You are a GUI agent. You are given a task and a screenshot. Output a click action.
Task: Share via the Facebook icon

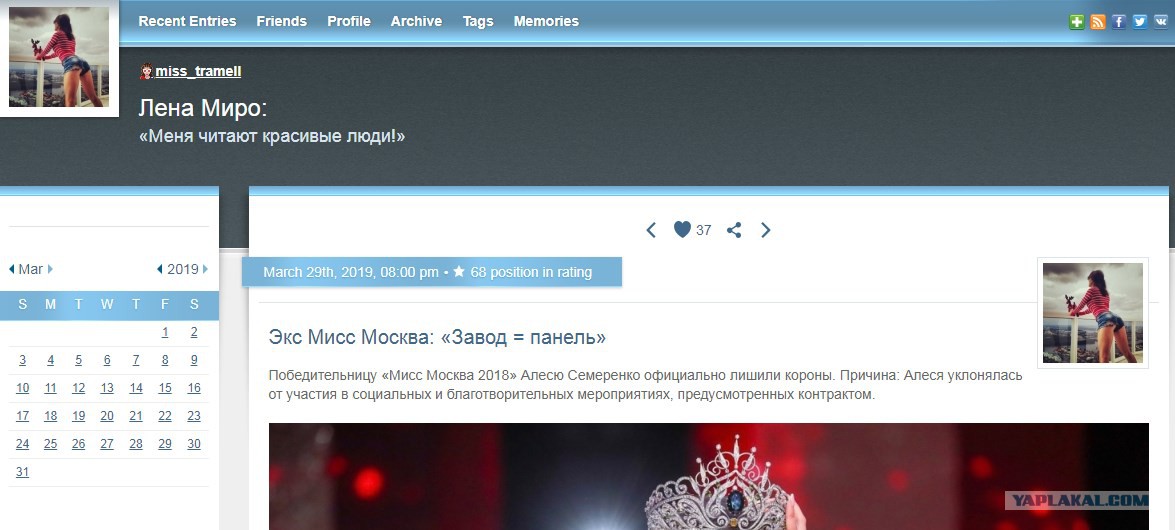pyautogui.click(x=1119, y=22)
